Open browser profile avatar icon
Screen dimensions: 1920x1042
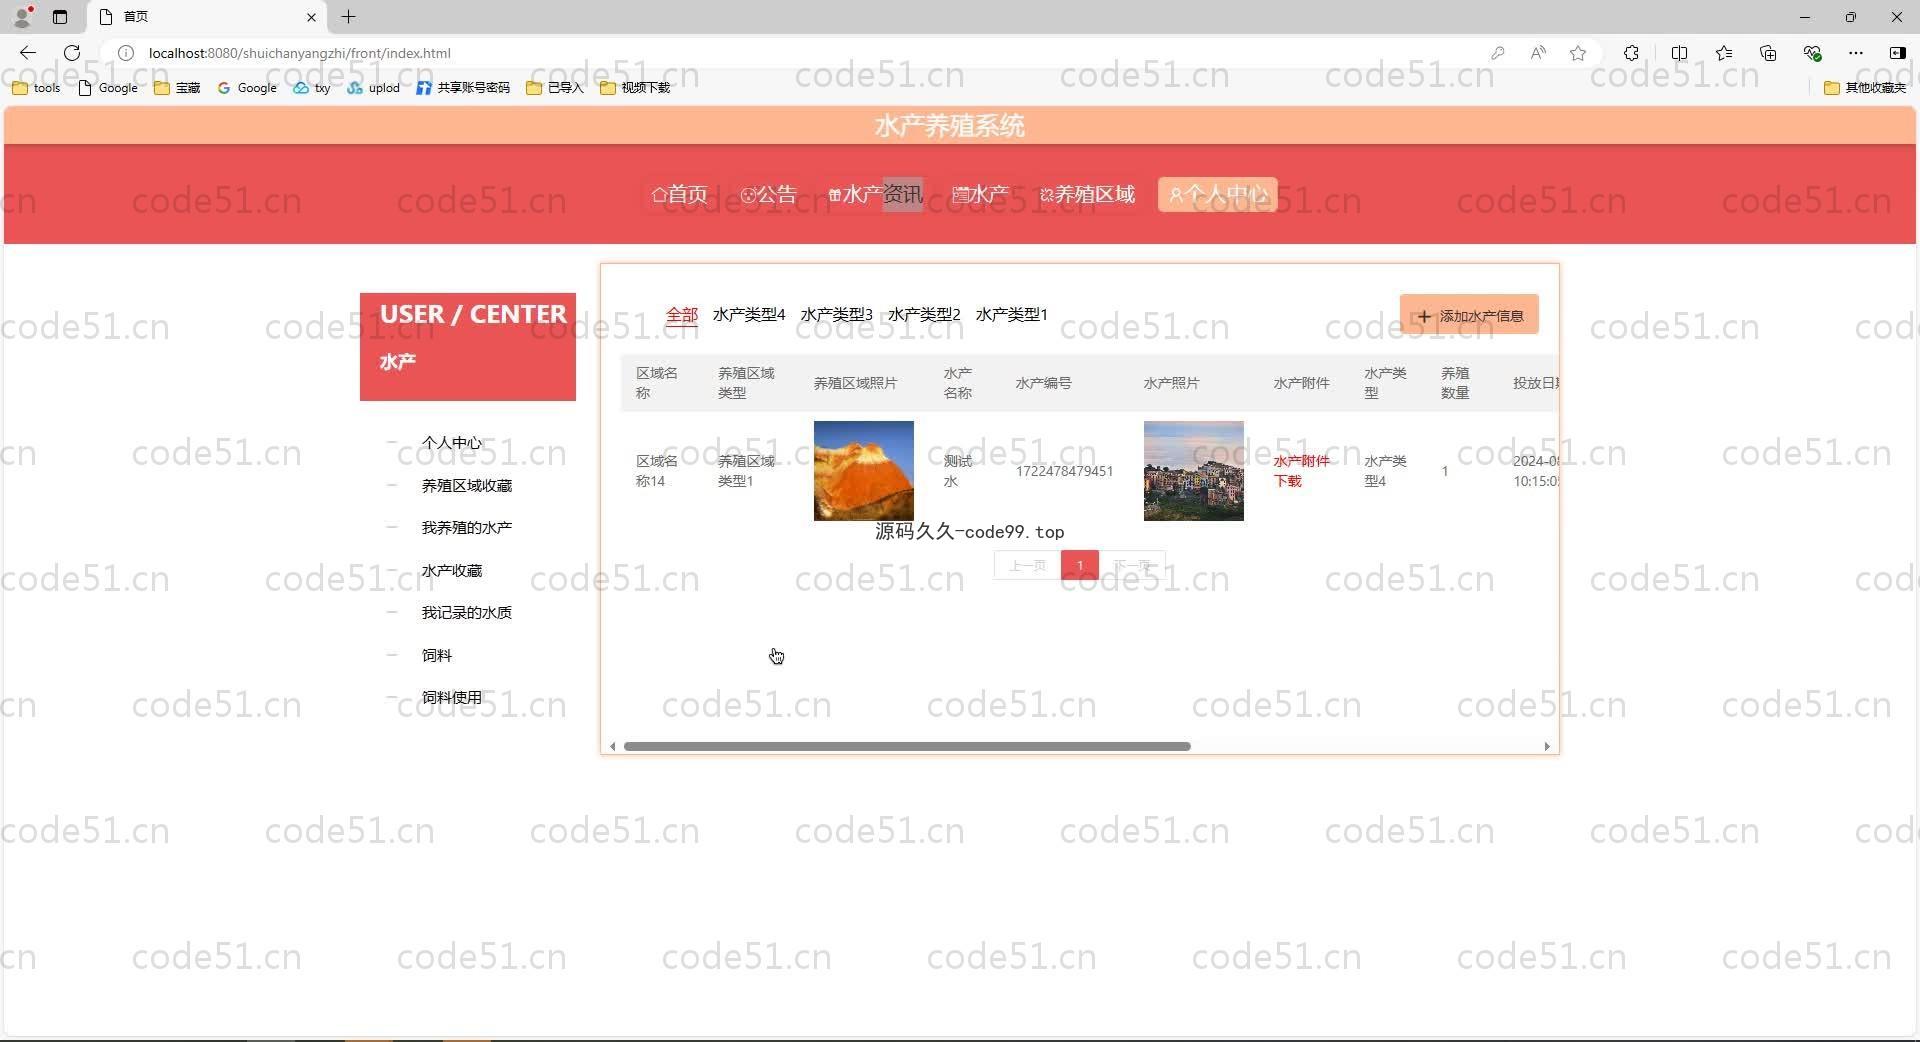tap(23, 16)
